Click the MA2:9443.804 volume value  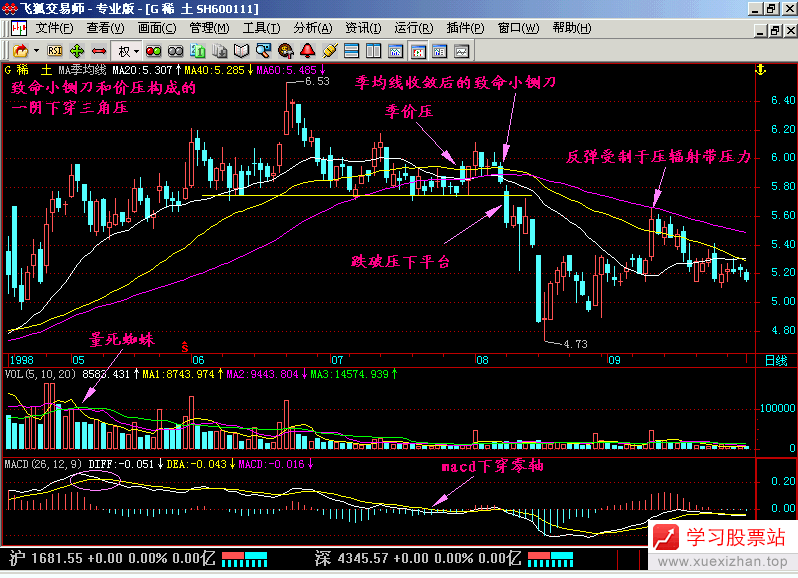(x=262, y=374)
